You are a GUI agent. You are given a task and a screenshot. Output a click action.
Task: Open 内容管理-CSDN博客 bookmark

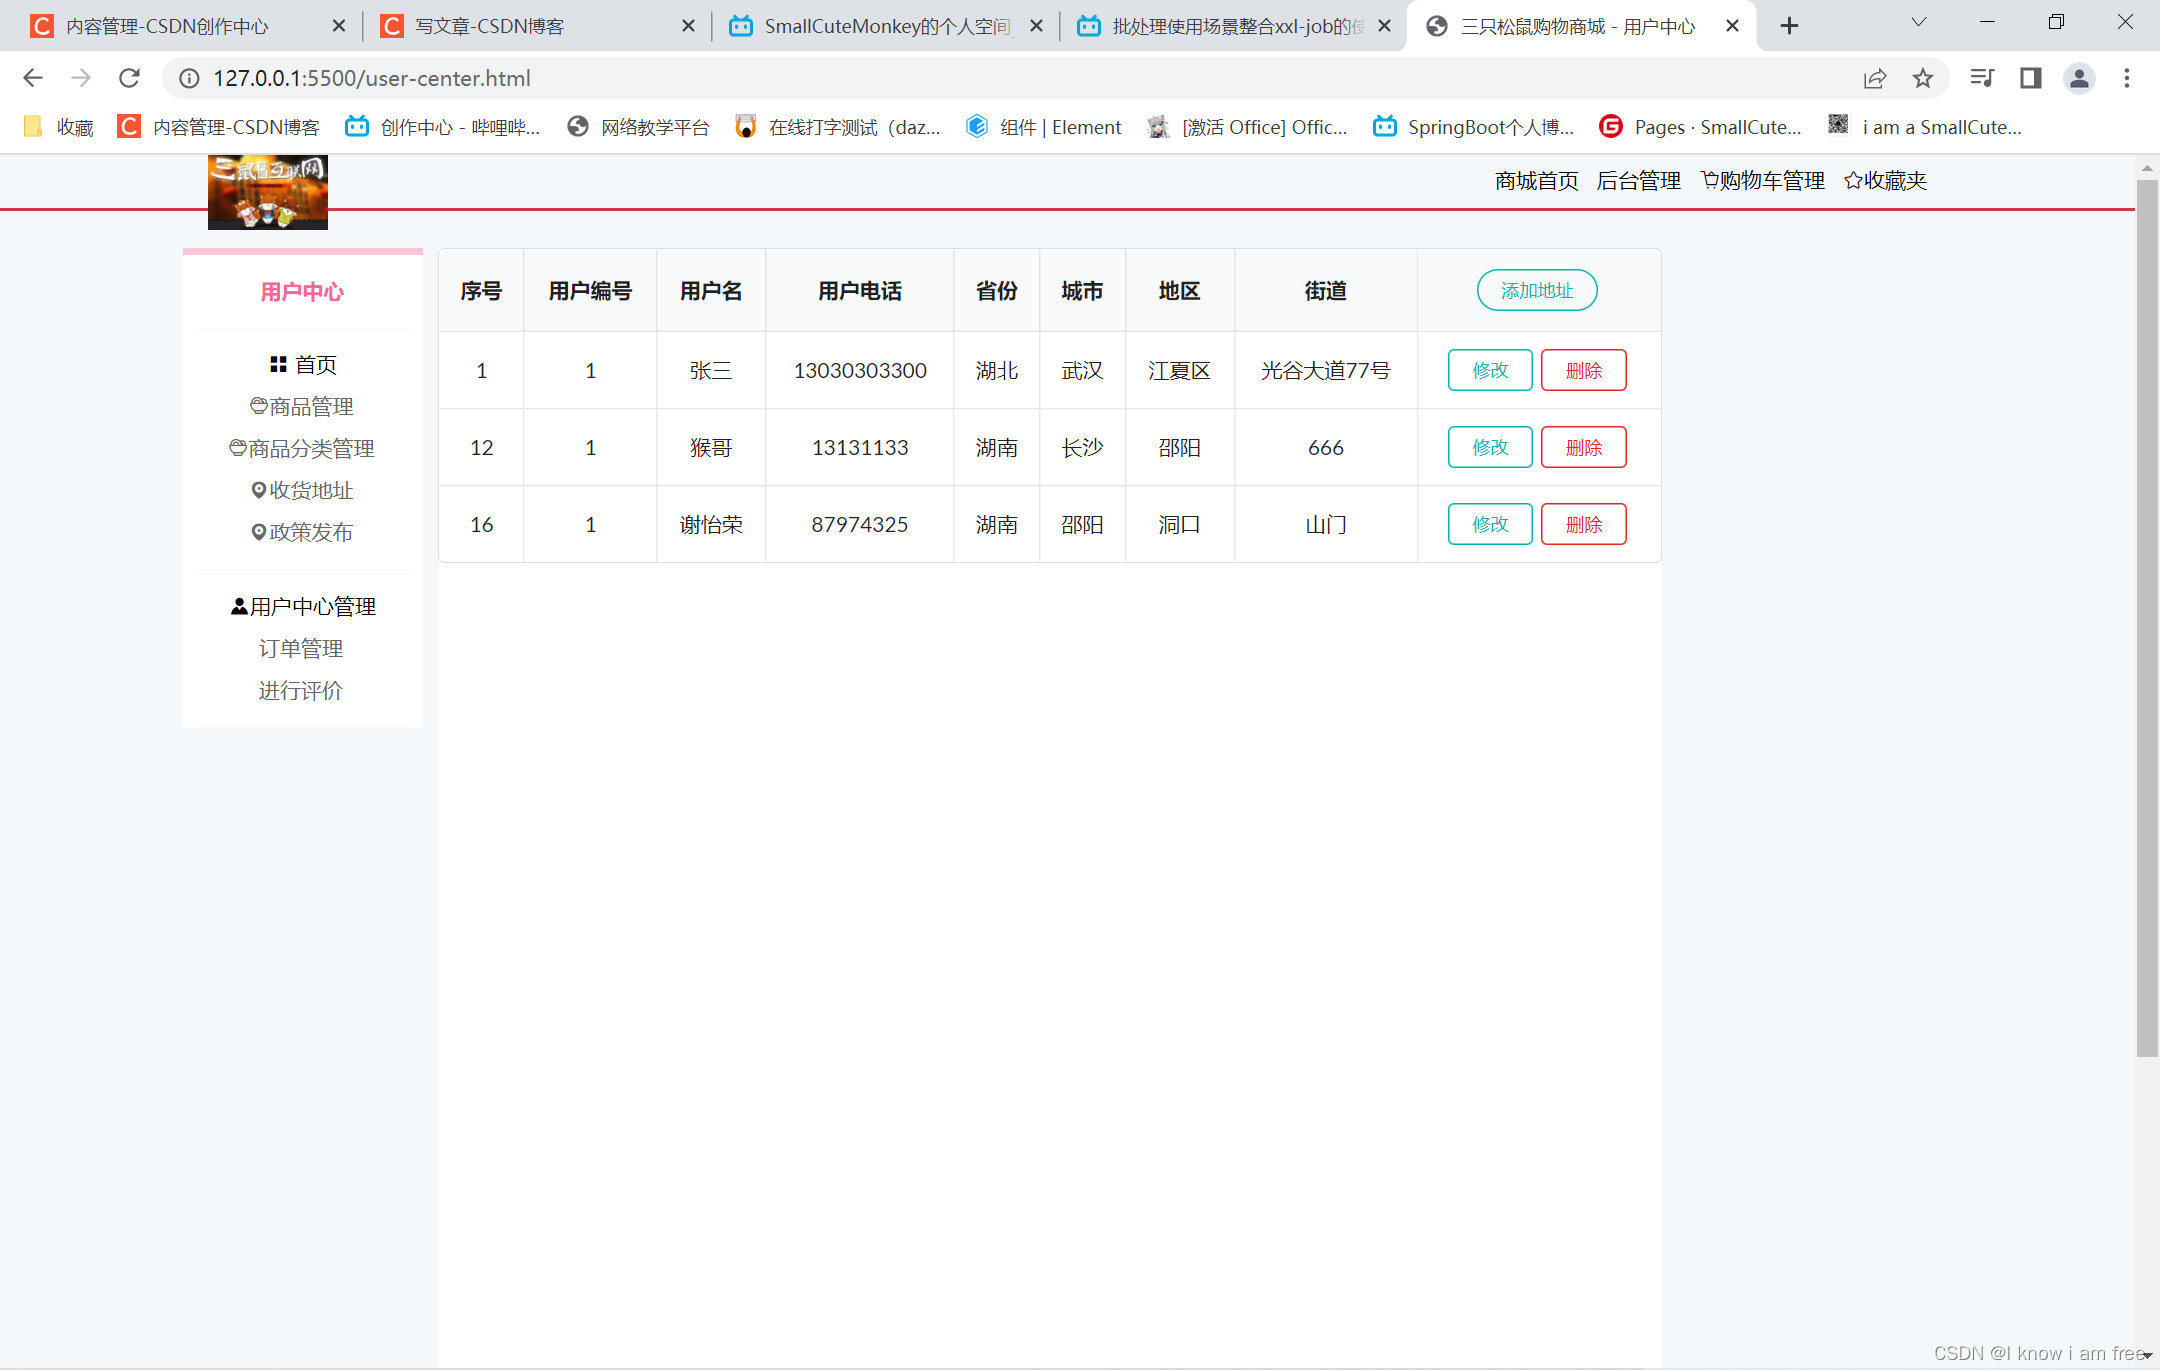click(x=218, y=127)
